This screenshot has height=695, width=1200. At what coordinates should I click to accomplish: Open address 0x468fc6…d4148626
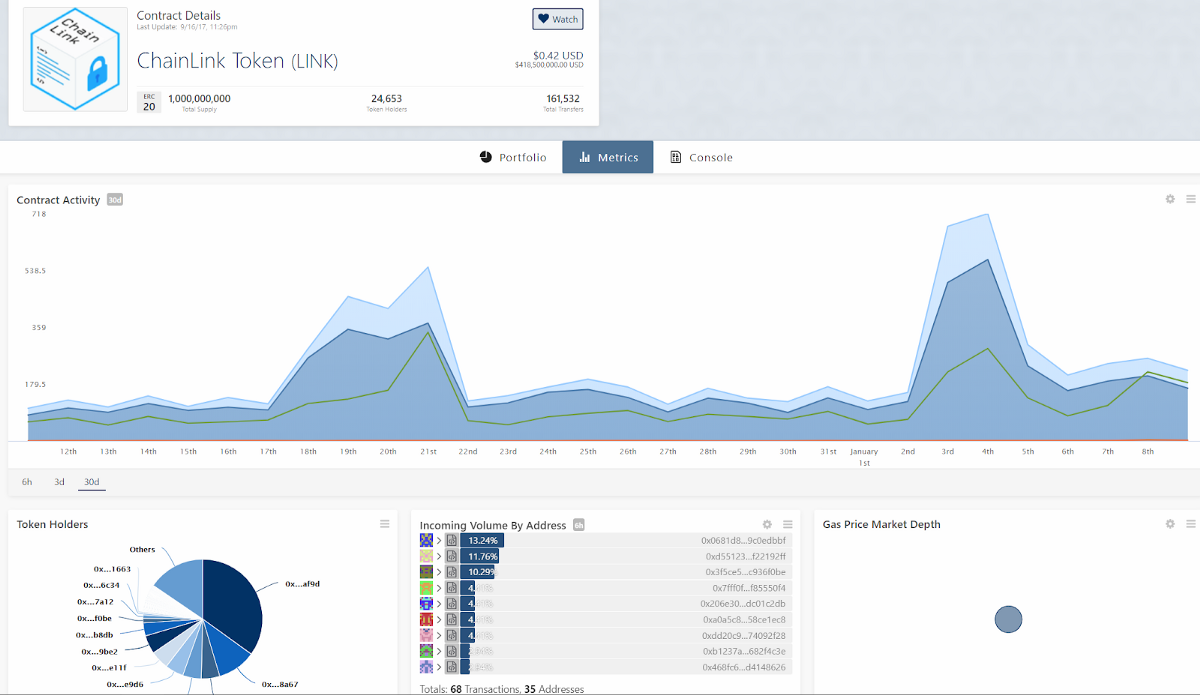(744, 667)
